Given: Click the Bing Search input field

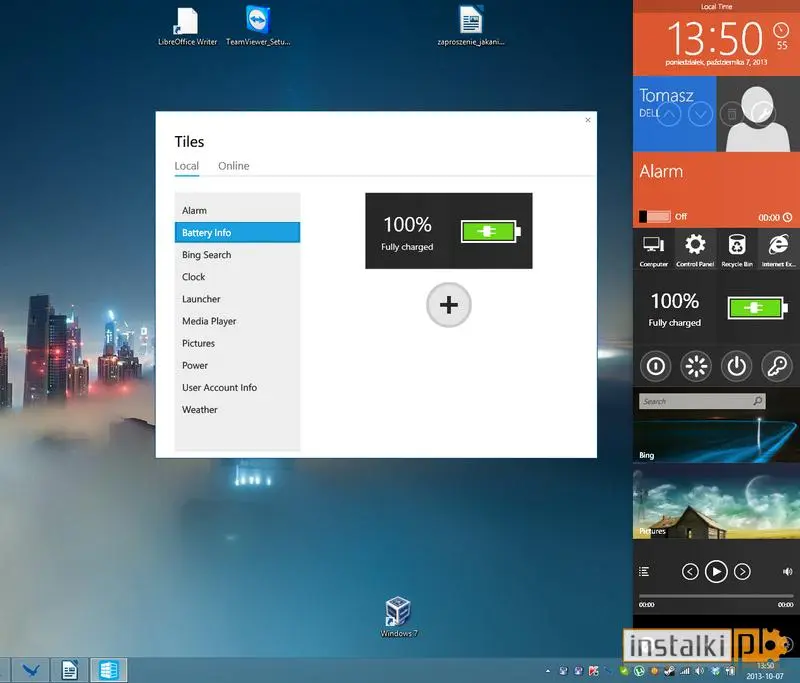Looking at the screenshot, I should 702,401.
